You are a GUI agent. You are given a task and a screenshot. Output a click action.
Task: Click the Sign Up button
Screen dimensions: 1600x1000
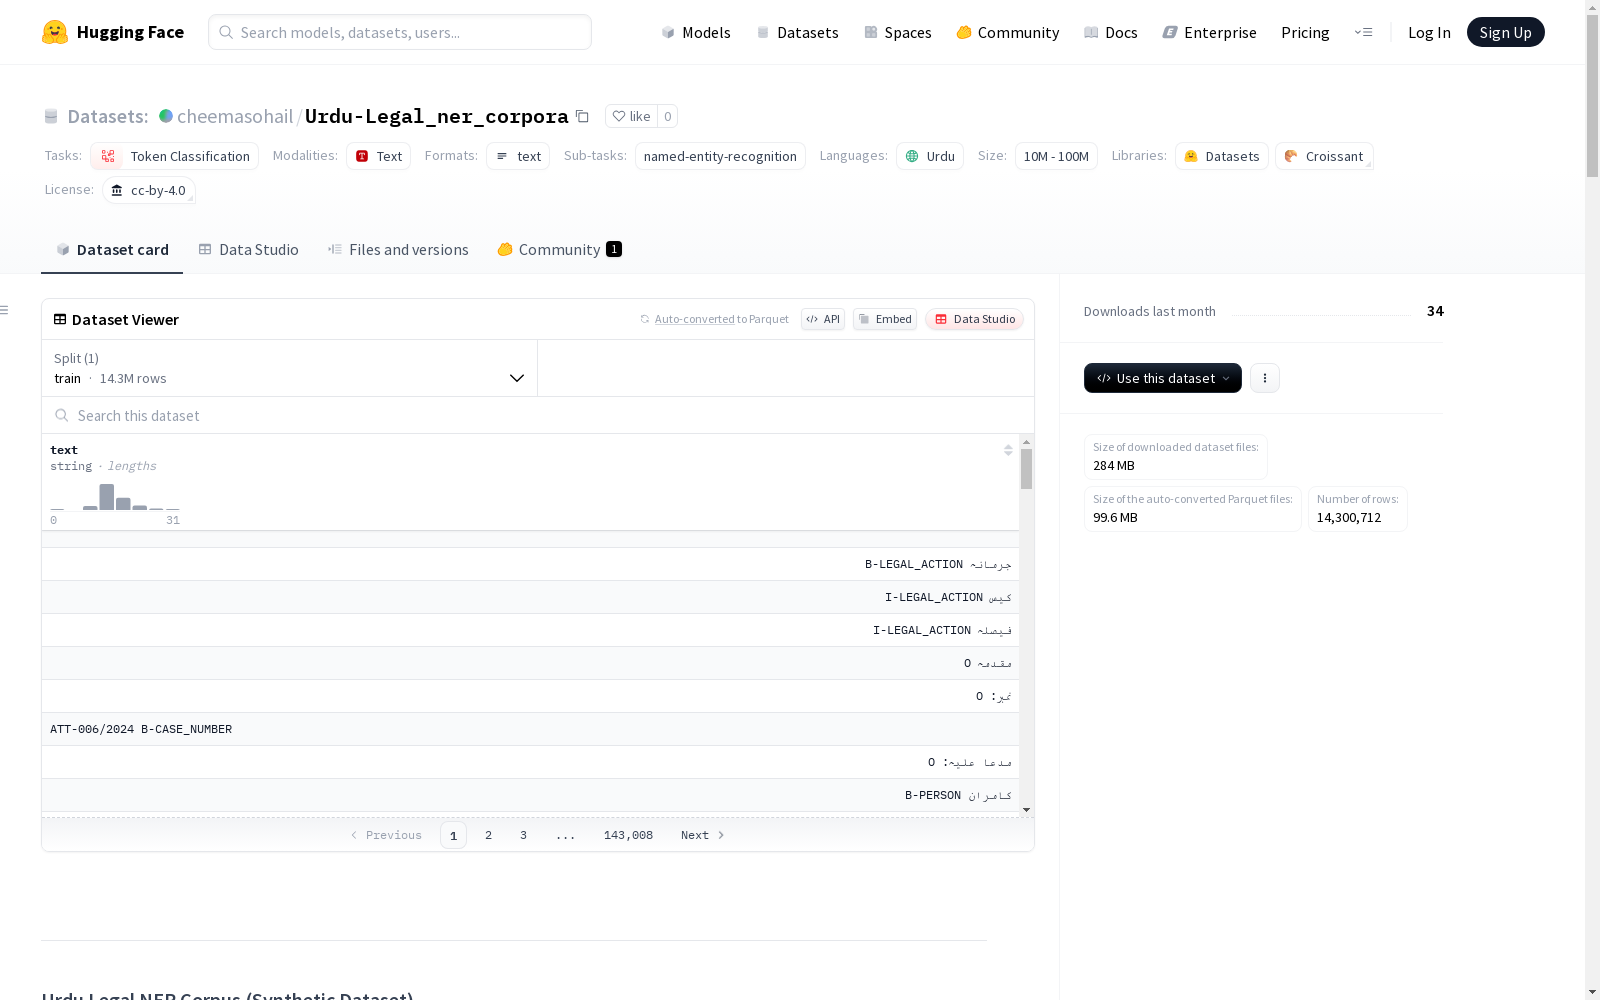click(1505, 32)
